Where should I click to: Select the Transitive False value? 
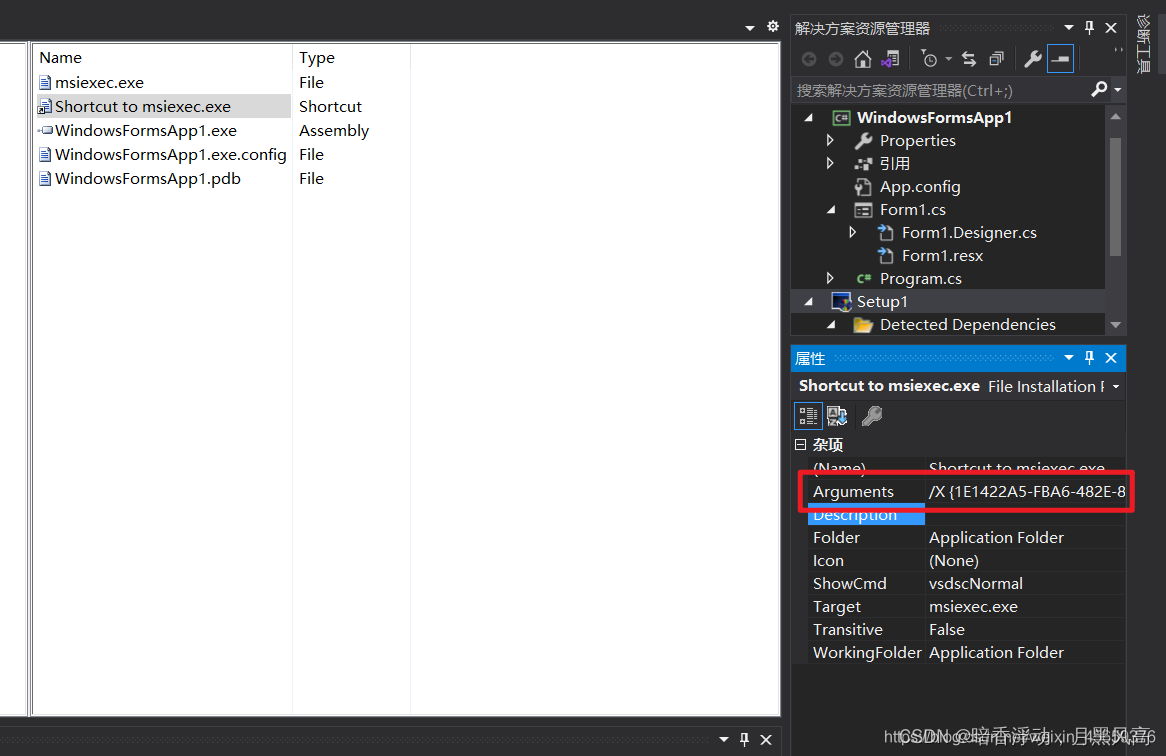point(1026,630)
